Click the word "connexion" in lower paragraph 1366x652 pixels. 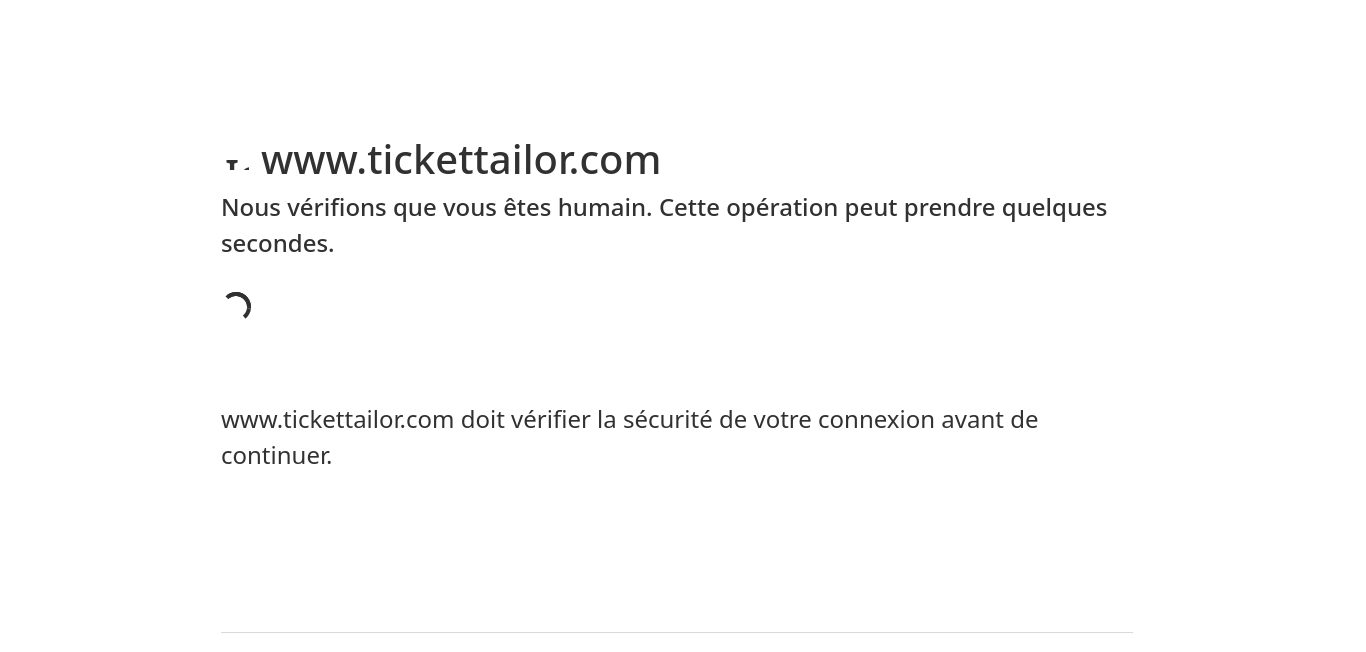[x=876, y=420]
